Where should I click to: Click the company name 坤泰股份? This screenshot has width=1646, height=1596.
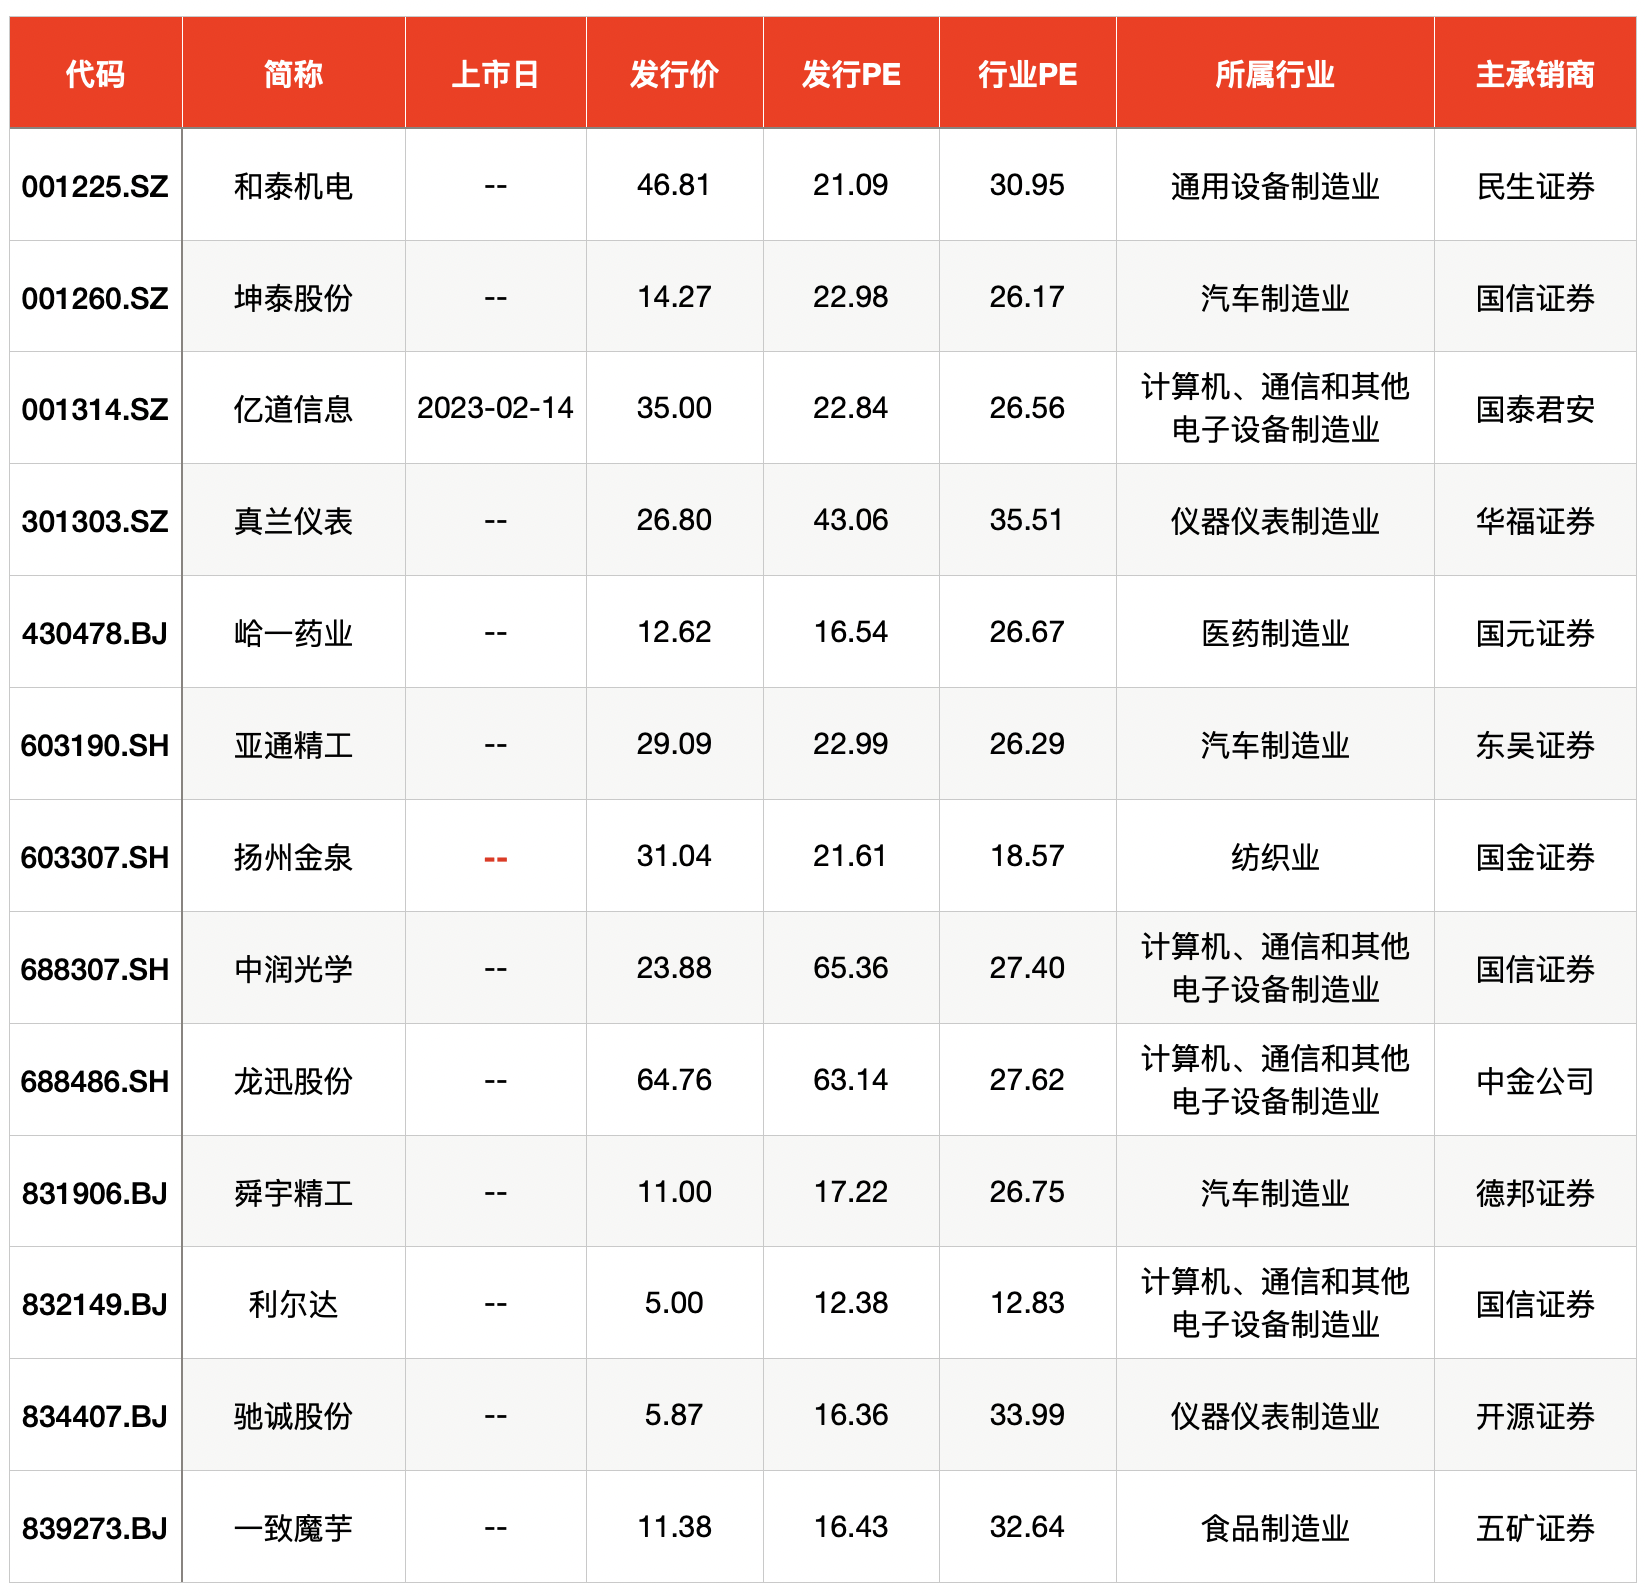coord(293,298)
